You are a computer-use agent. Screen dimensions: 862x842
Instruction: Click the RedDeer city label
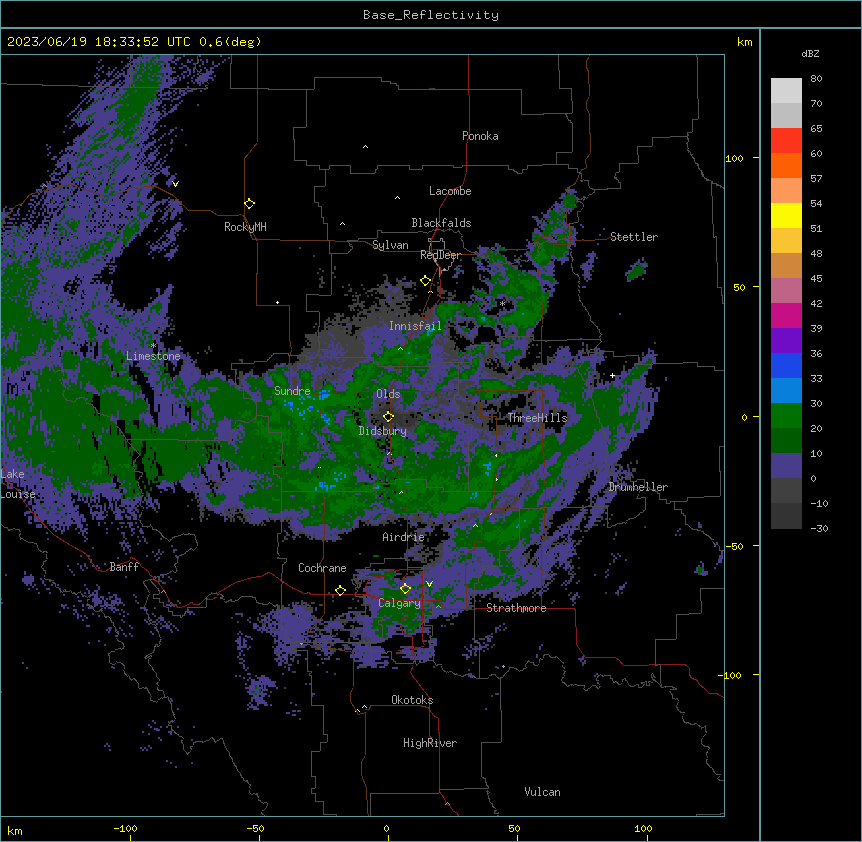[441, 255]
